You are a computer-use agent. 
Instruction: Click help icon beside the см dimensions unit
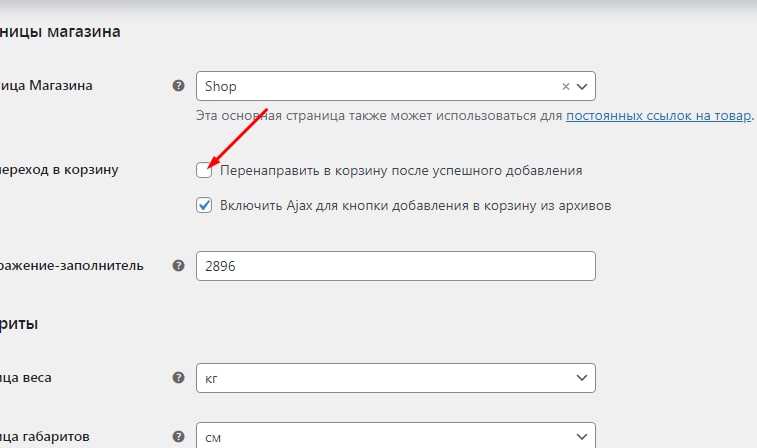[178, 437]
